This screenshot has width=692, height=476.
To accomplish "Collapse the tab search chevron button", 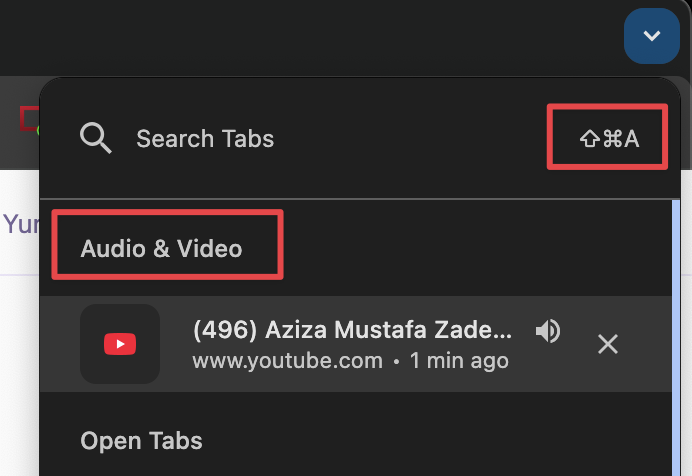I will click(x=651, y=36).
